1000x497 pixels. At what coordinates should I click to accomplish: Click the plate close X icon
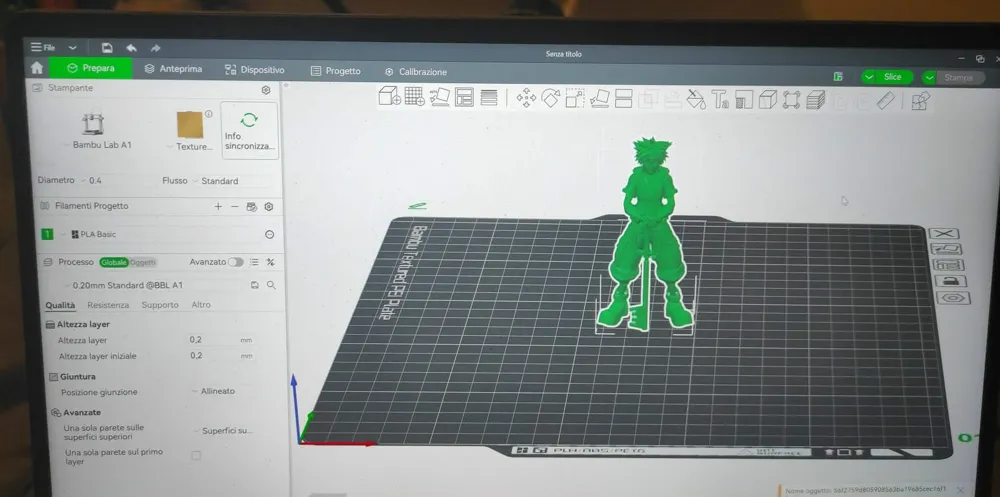point(944,233)
